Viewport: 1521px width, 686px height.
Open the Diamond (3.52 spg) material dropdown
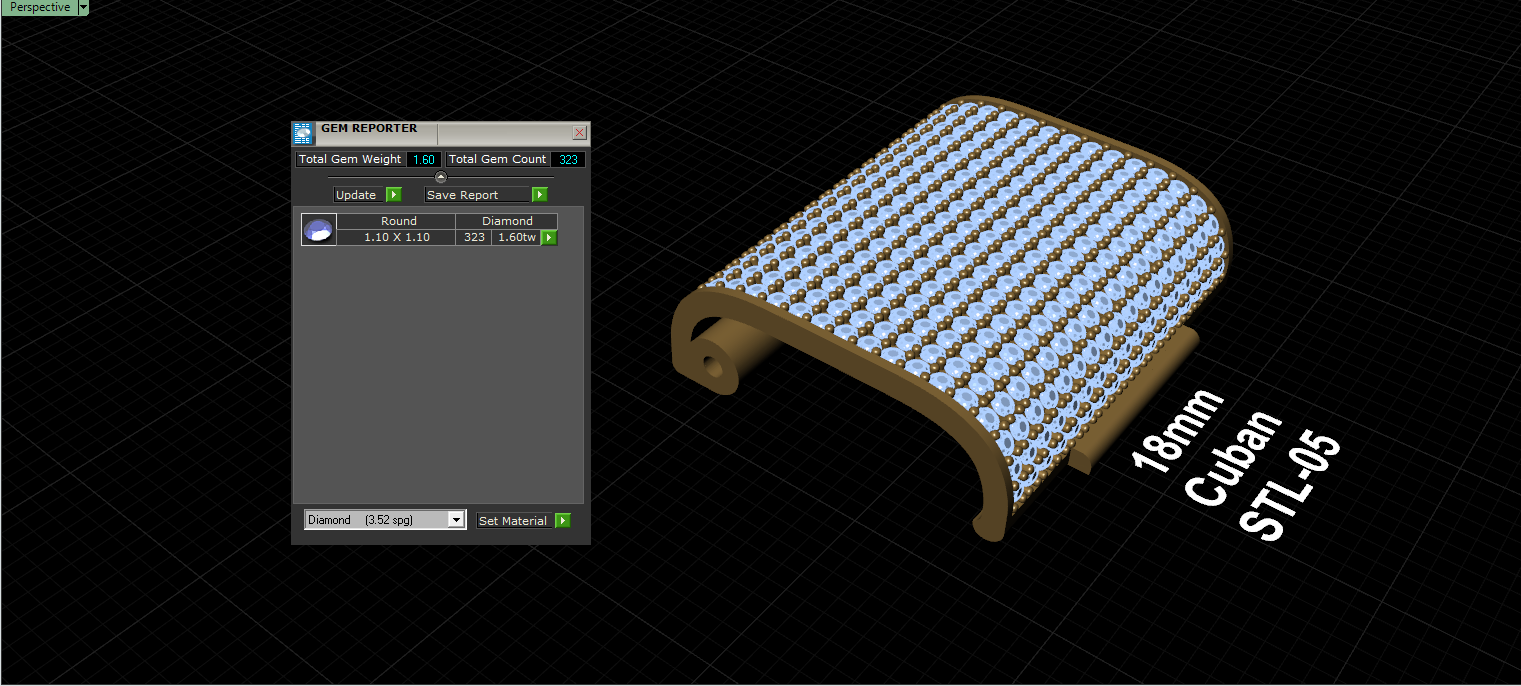tap(385, 520)
